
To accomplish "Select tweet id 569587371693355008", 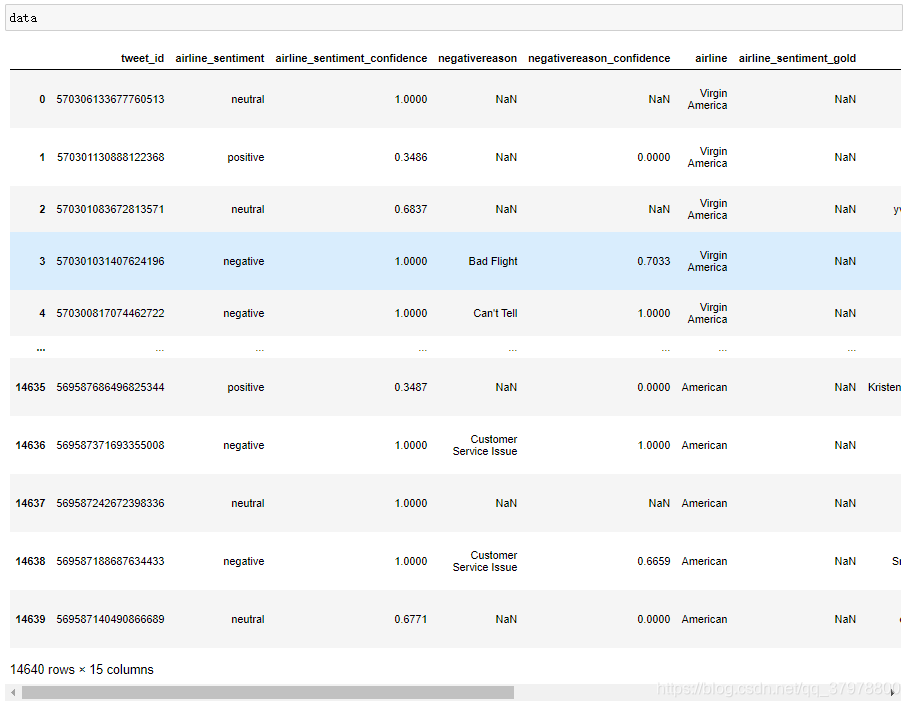I will (x=110, y=445).
